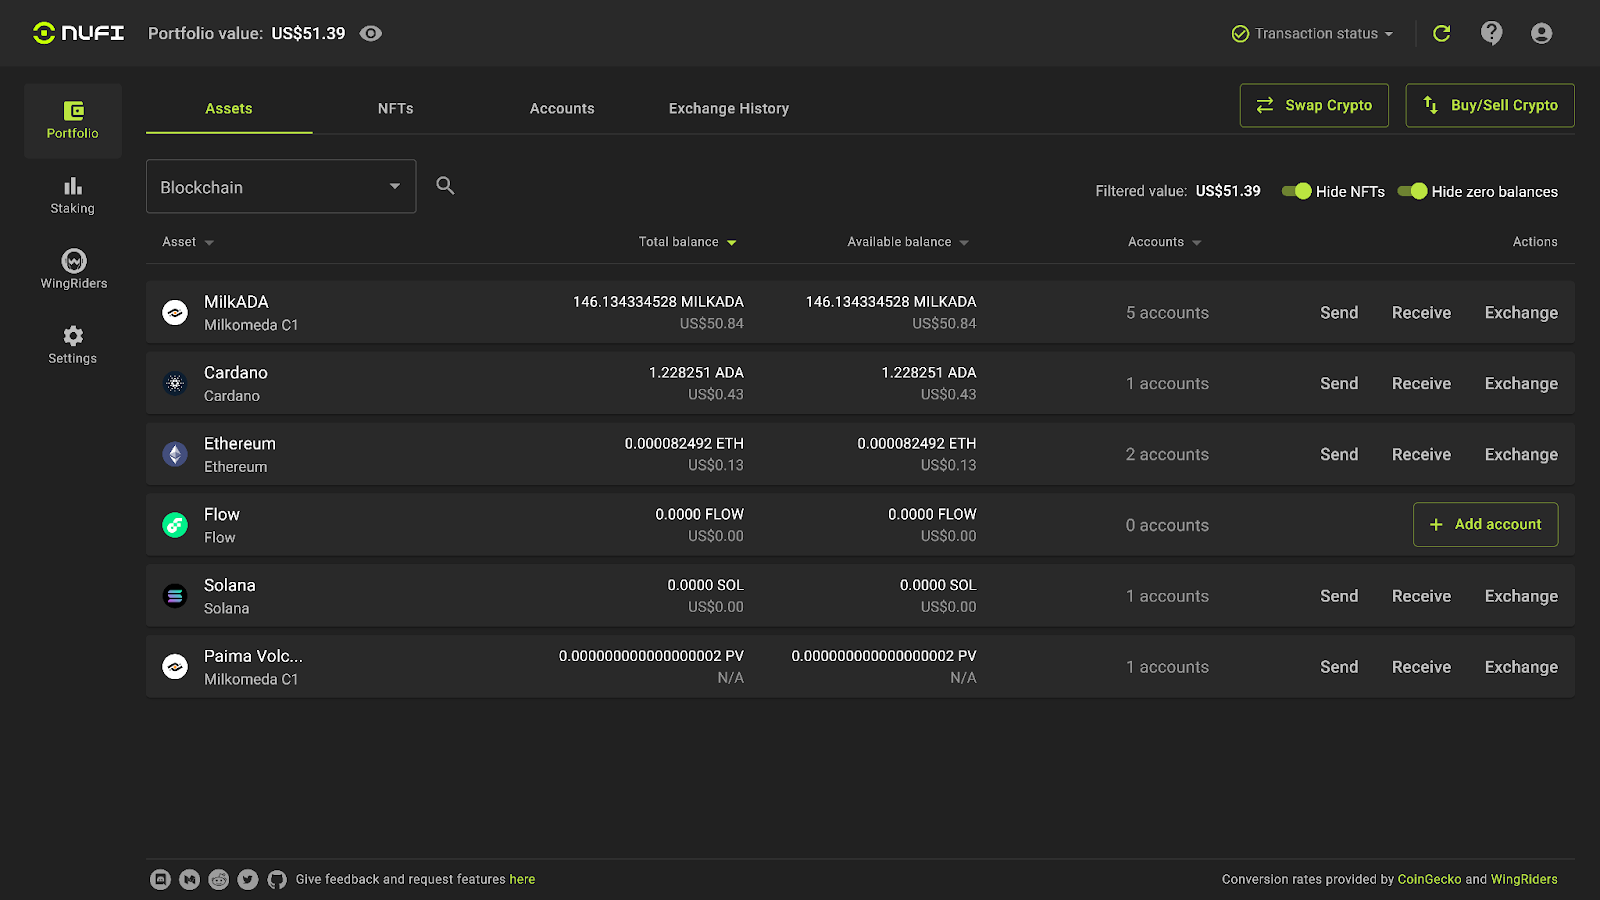Sort by the Total balance column
Screen dimensions: 1600x900
[x=688, y=242]
